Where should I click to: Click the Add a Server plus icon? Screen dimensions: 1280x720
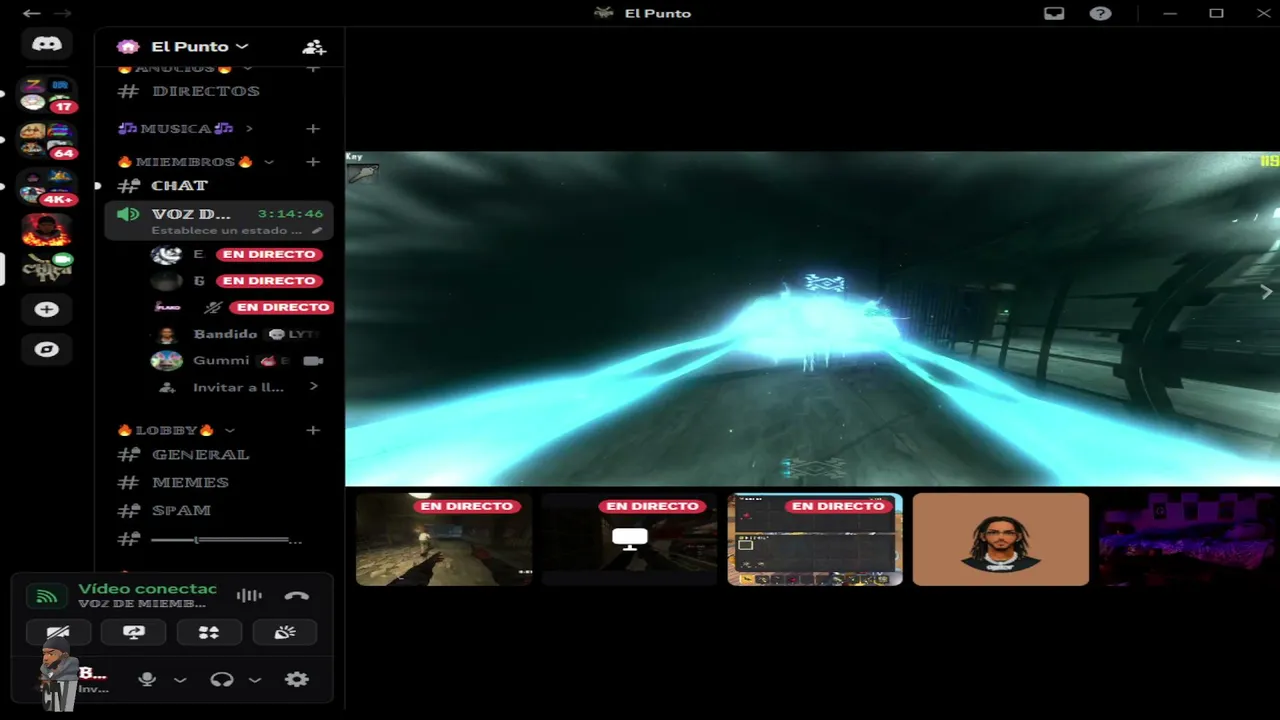coord(46,309)
